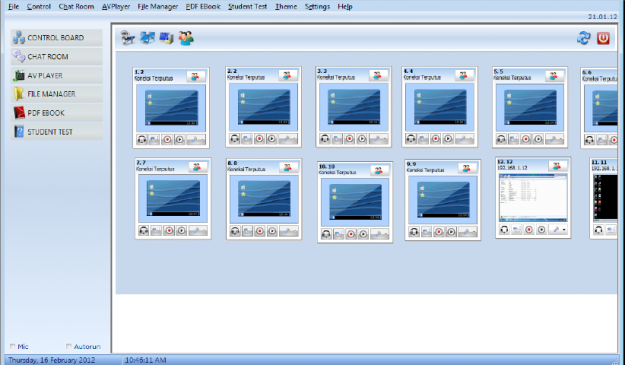Click the first toolbar icon with headset user
Image resolution: width=625 pixels, height=365 pixels.
(128, 38)
